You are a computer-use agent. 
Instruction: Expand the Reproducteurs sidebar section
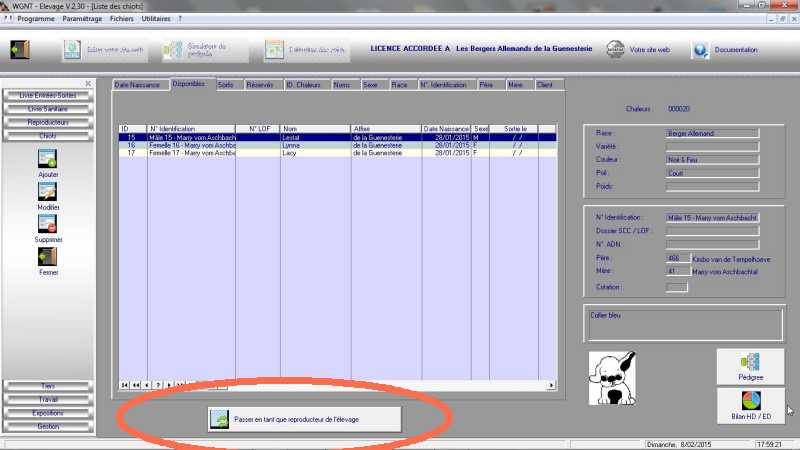pyautogui.click(x=48, y=122)
